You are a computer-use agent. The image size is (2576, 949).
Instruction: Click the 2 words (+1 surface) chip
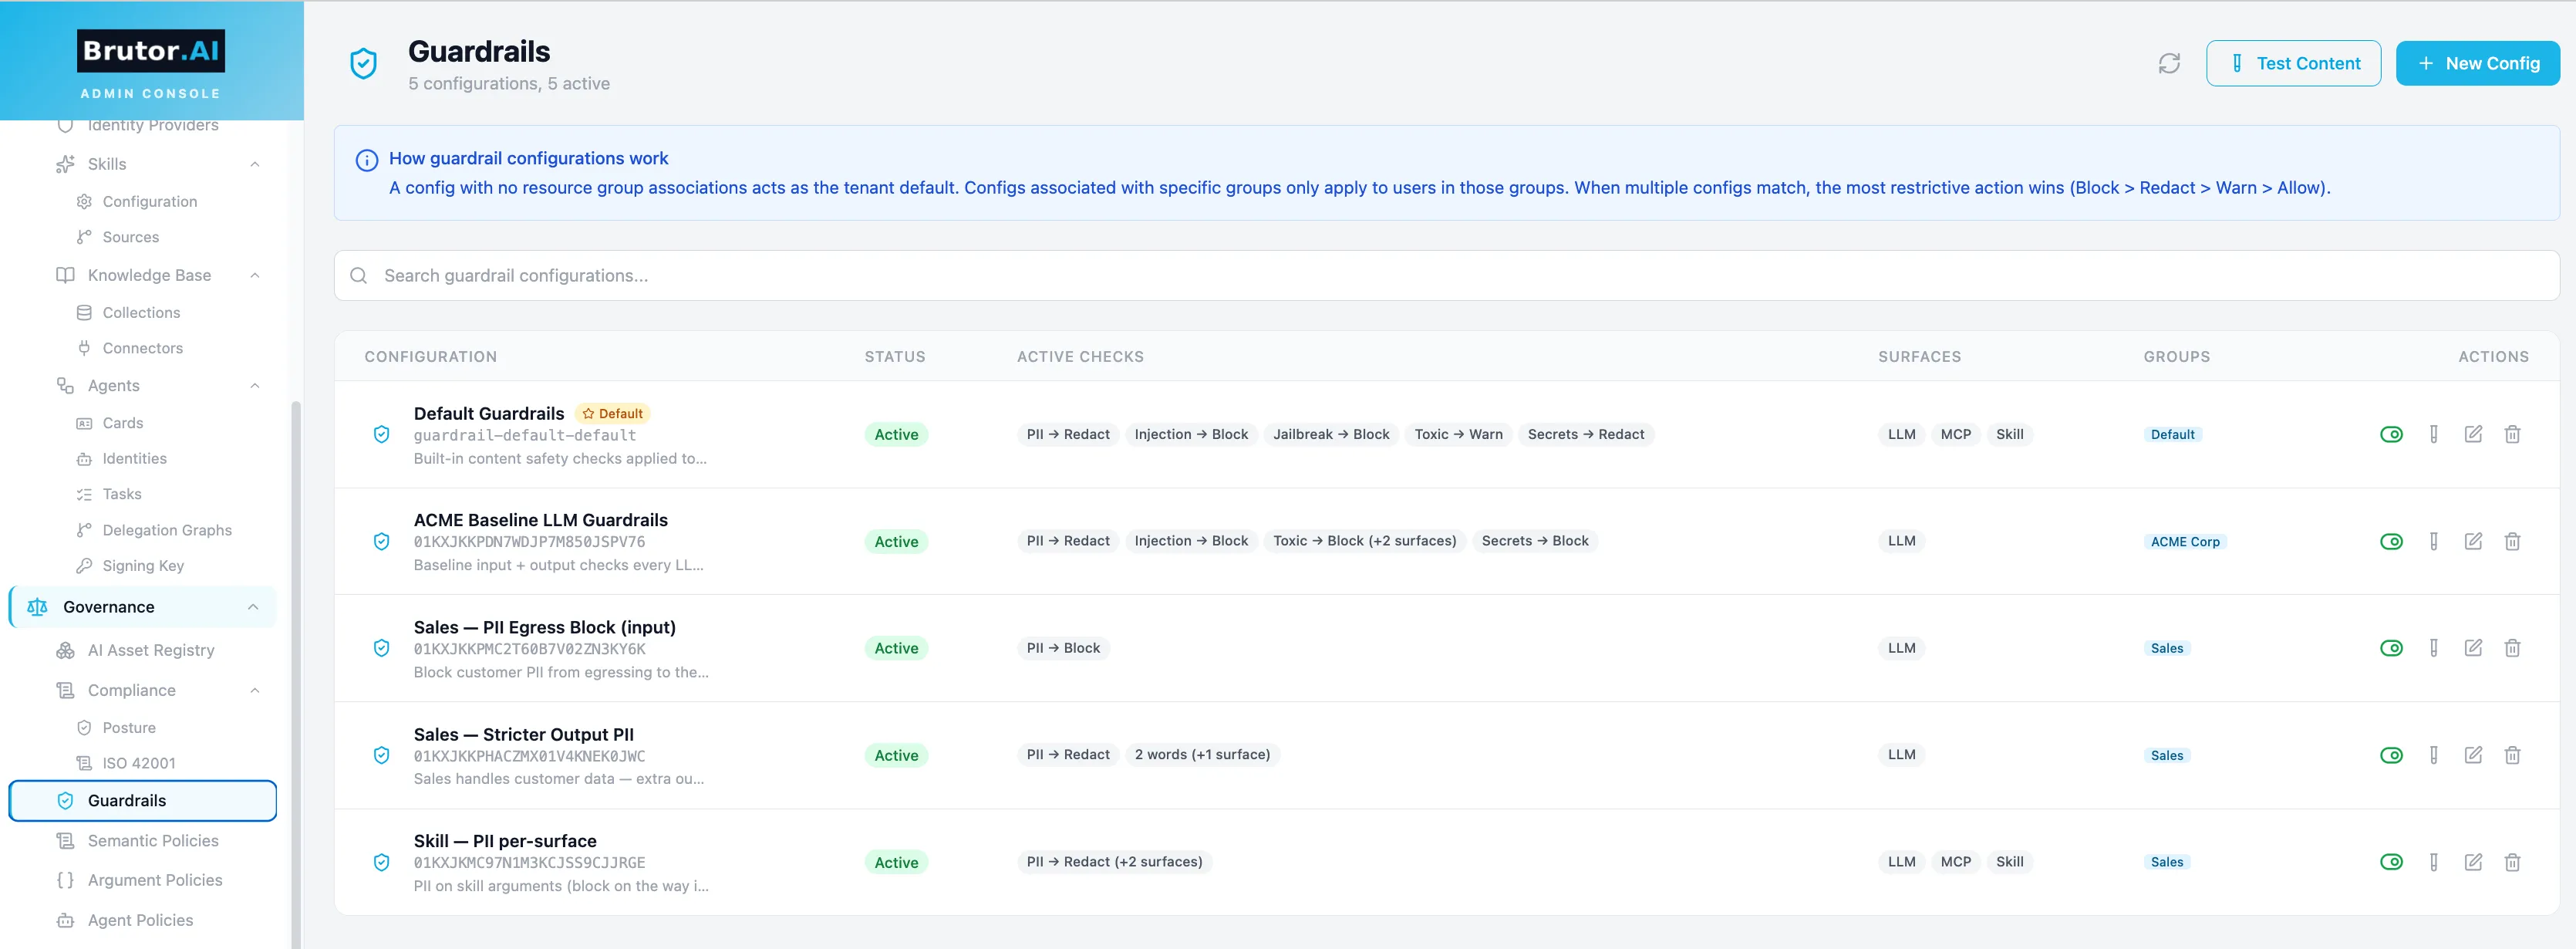[x=1202, y=754]
